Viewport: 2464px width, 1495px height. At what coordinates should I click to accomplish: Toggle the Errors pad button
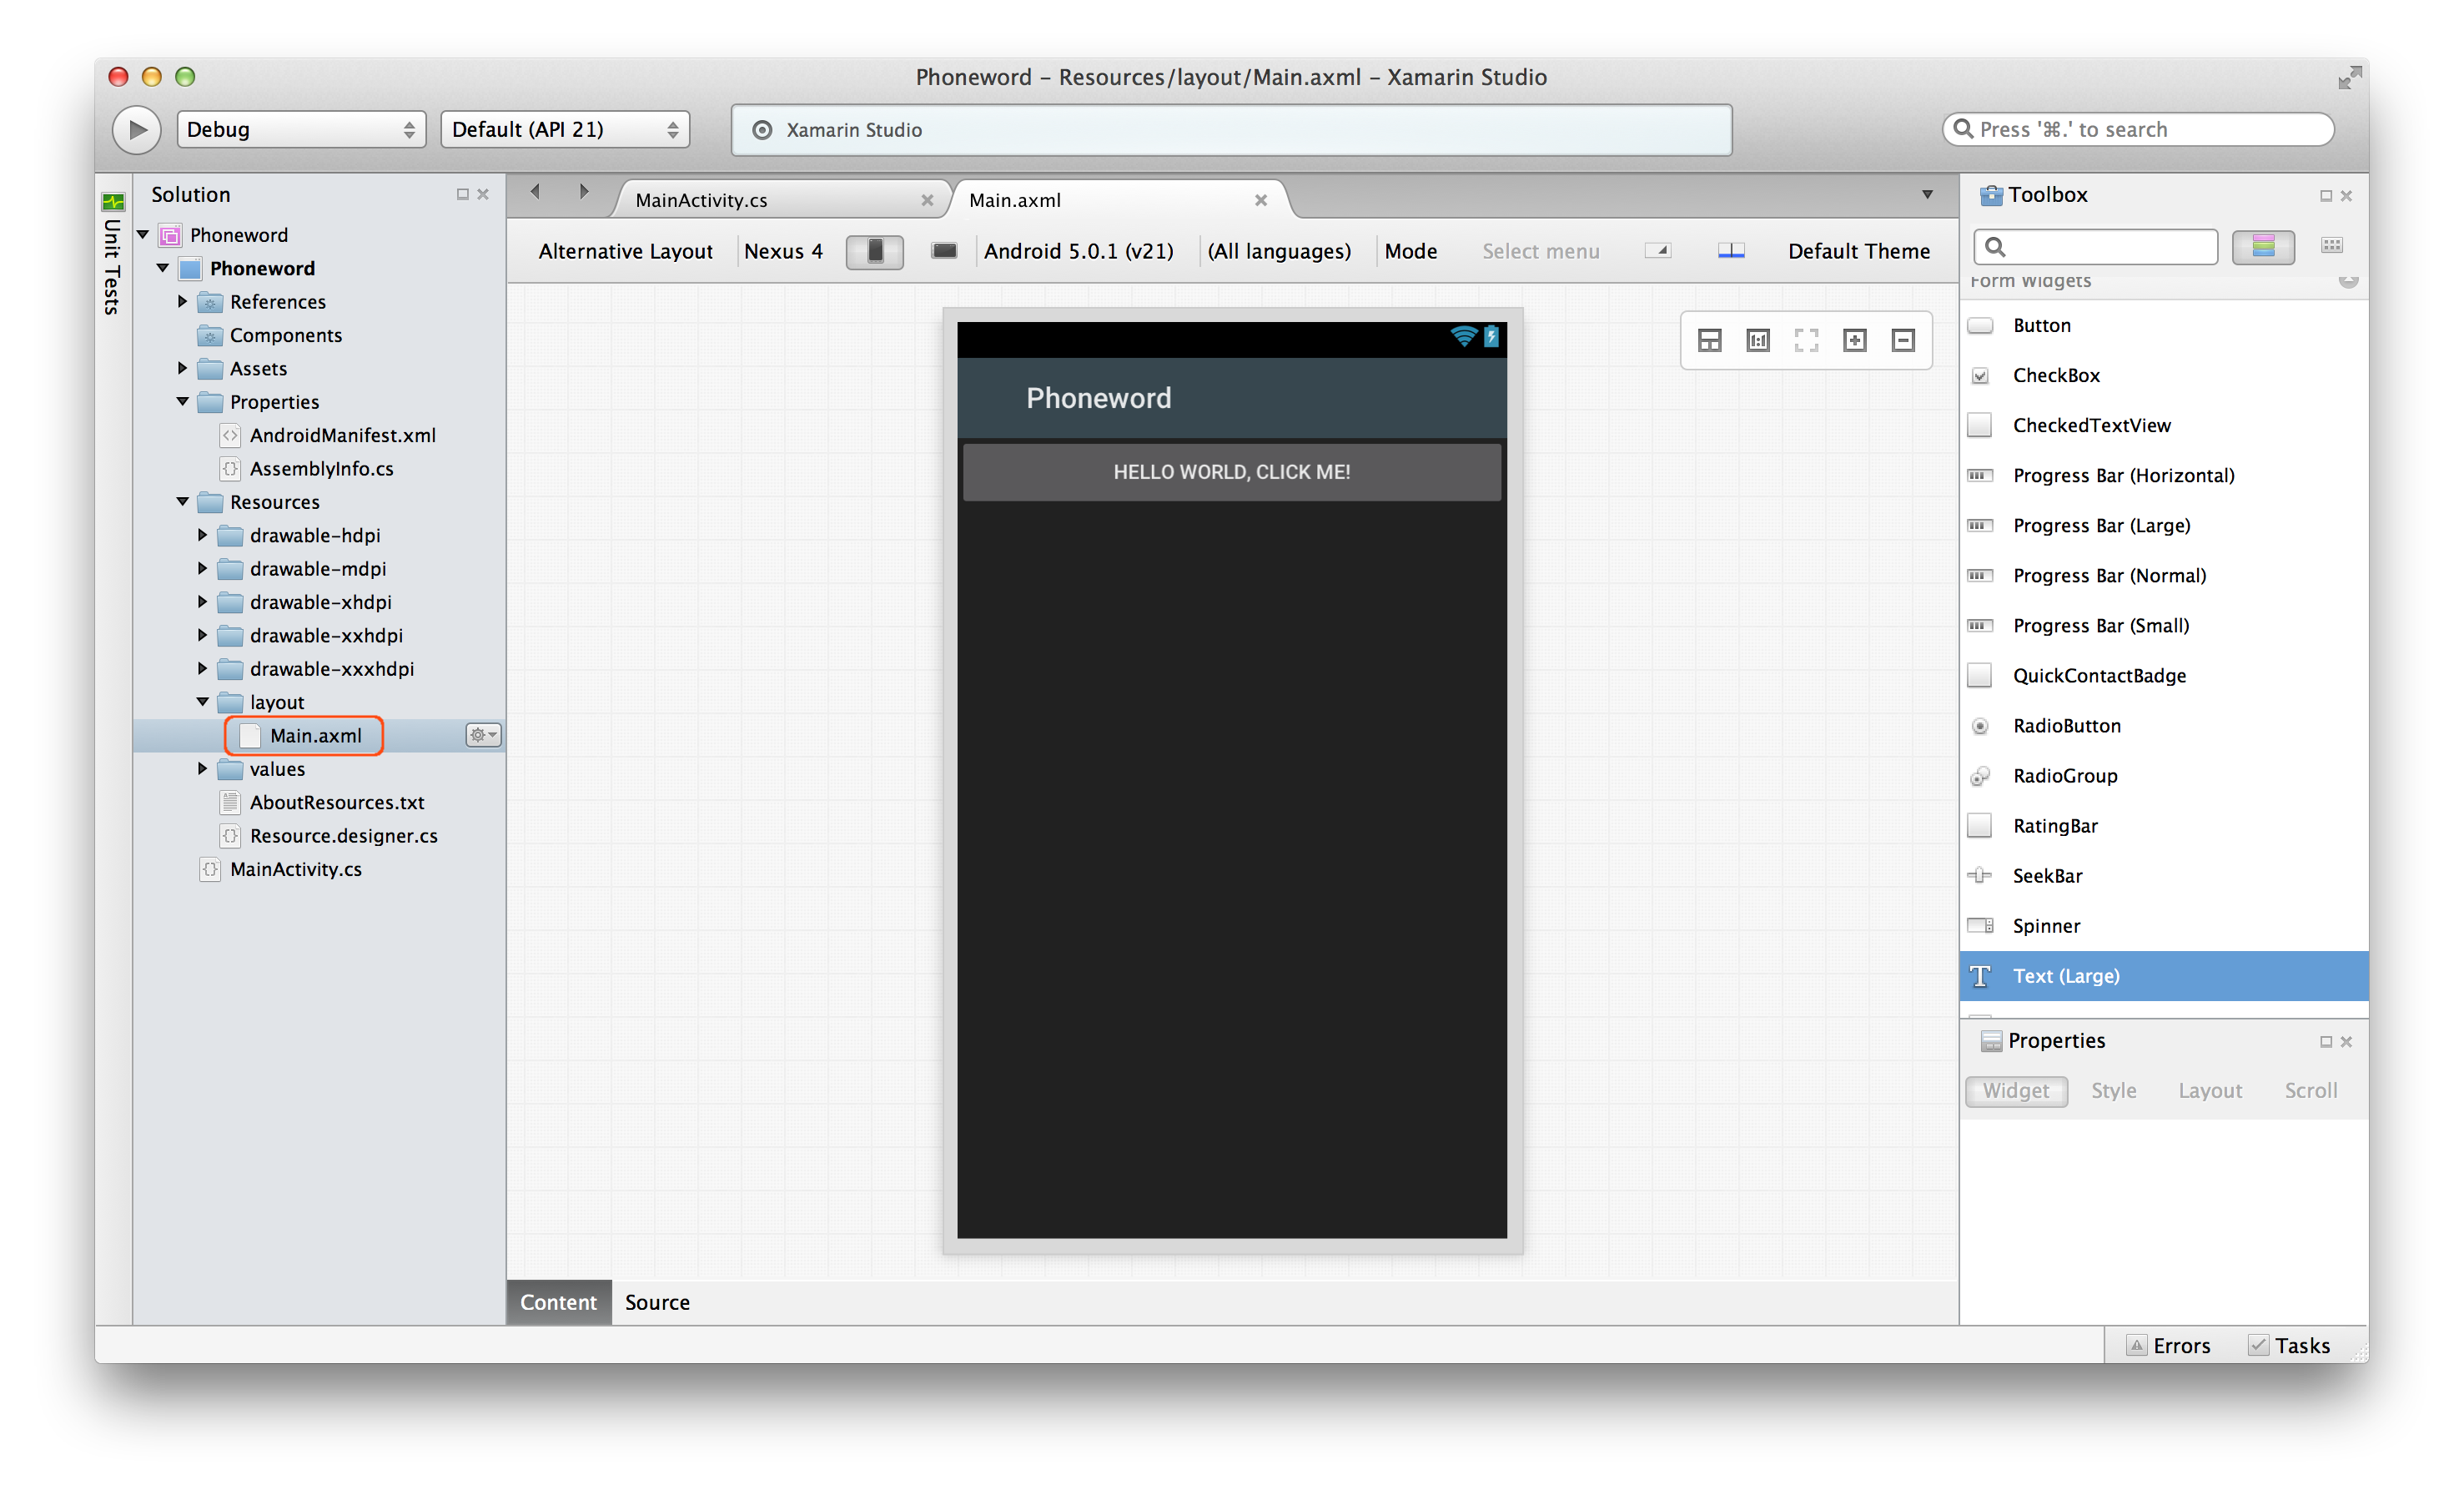[2168, 1345]
